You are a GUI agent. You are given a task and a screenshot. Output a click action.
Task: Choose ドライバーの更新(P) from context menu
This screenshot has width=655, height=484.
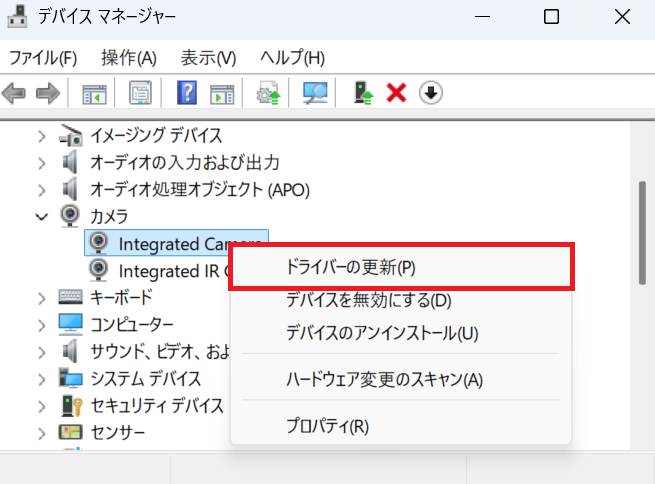pos(401,267)
